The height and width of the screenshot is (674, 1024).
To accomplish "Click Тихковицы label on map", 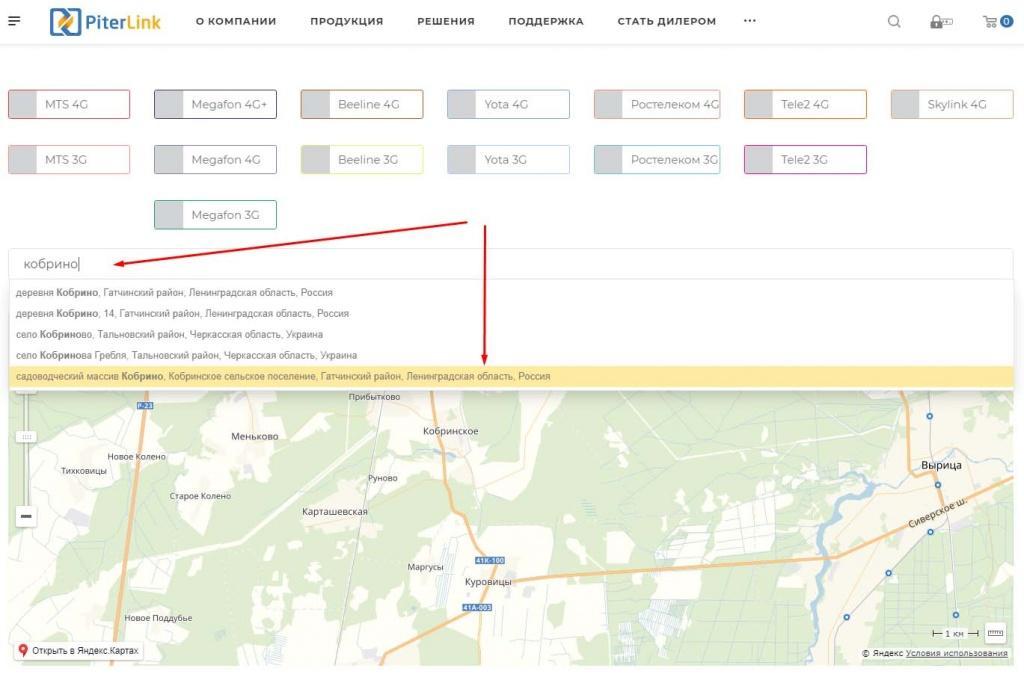I will click(x=84, y=471).
